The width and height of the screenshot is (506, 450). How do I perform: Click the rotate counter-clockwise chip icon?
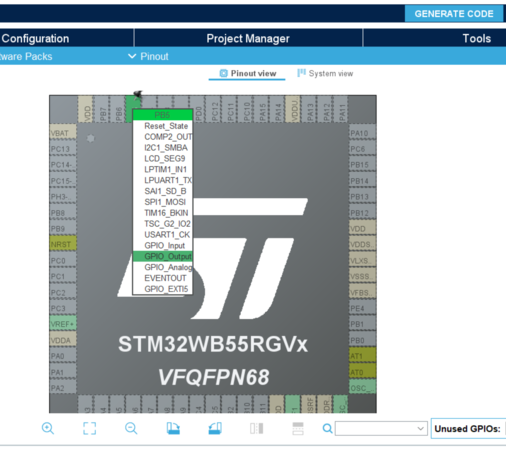215,428
